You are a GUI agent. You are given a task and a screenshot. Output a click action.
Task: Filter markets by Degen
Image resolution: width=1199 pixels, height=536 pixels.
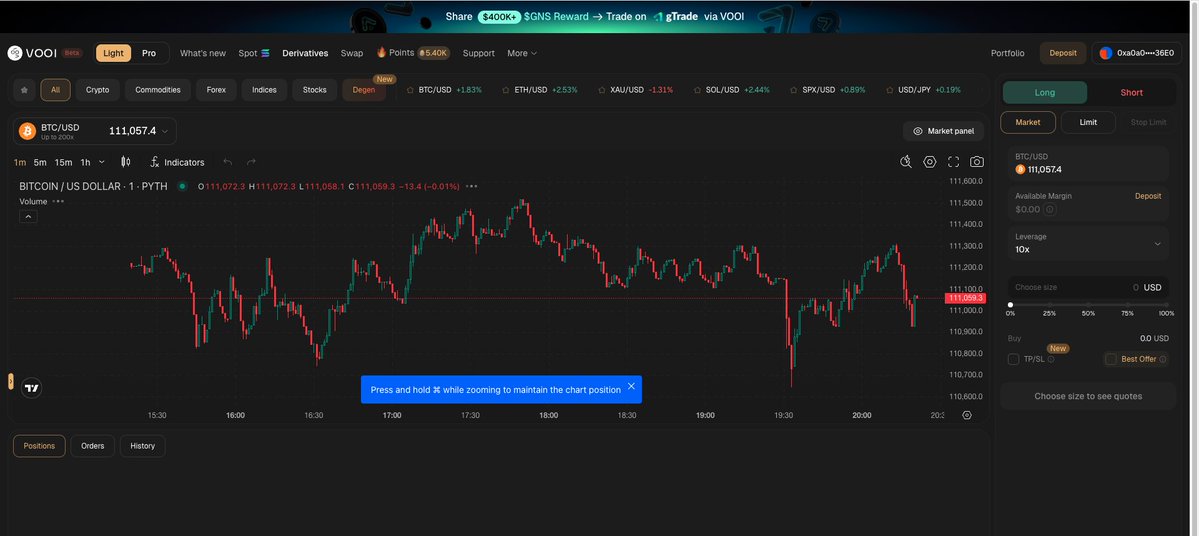[364, 89]
